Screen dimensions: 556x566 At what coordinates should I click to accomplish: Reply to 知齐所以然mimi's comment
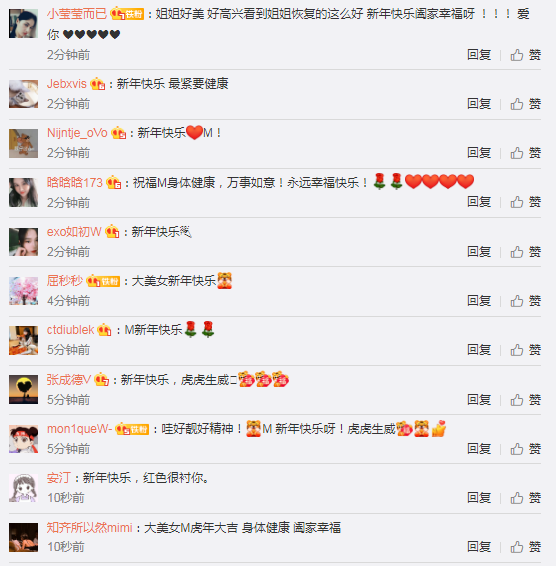[479, 547]
